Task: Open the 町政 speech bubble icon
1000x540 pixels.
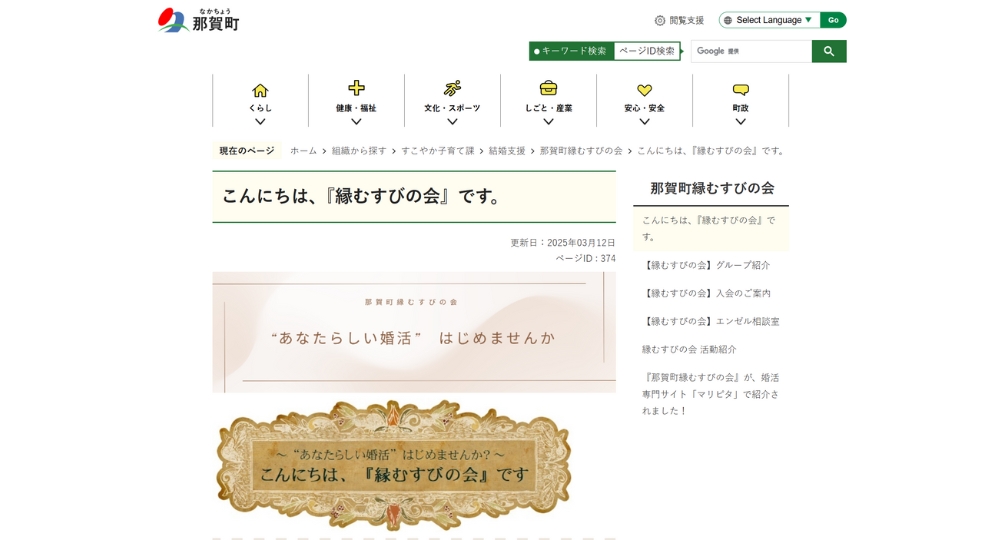Action: tap(740, 90)
